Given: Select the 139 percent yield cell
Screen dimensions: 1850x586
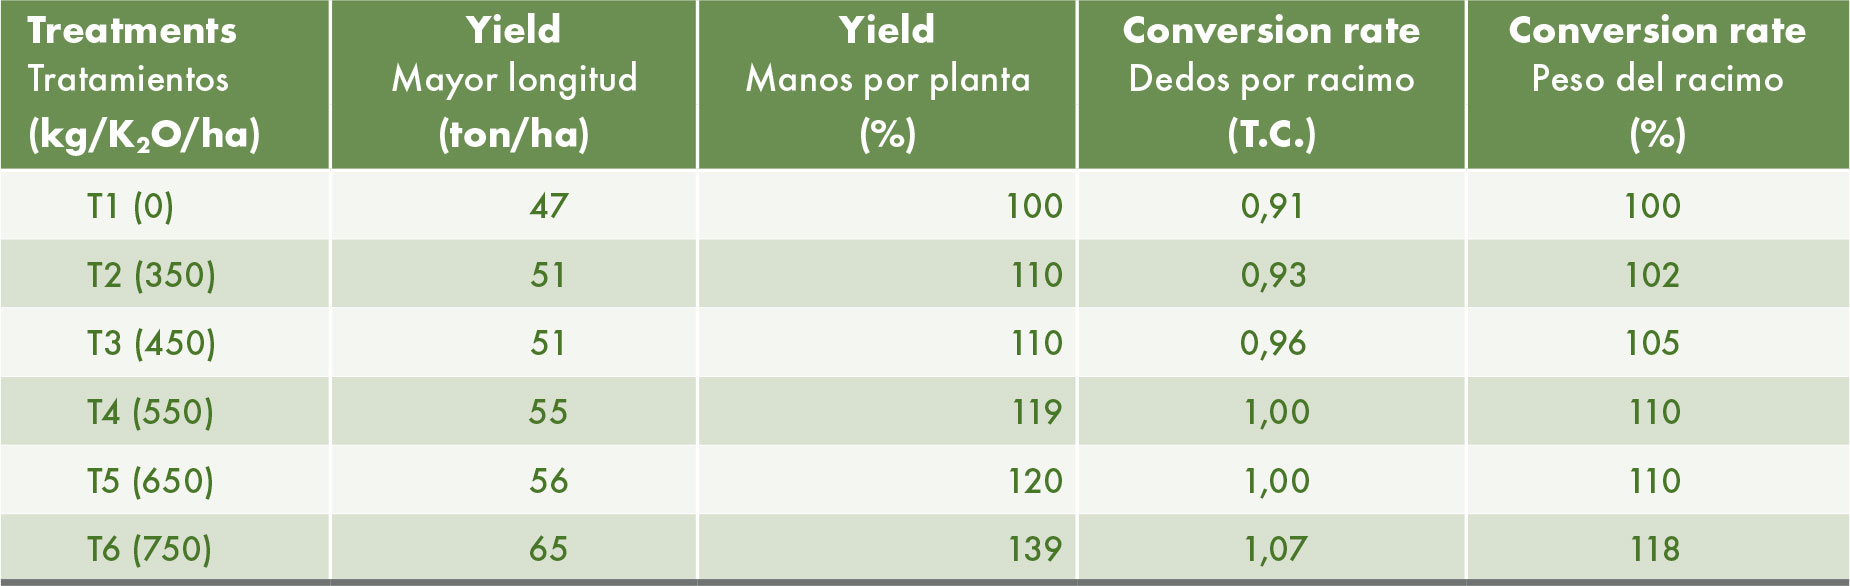Looking at the screenshot, I should pos(1034,549).
